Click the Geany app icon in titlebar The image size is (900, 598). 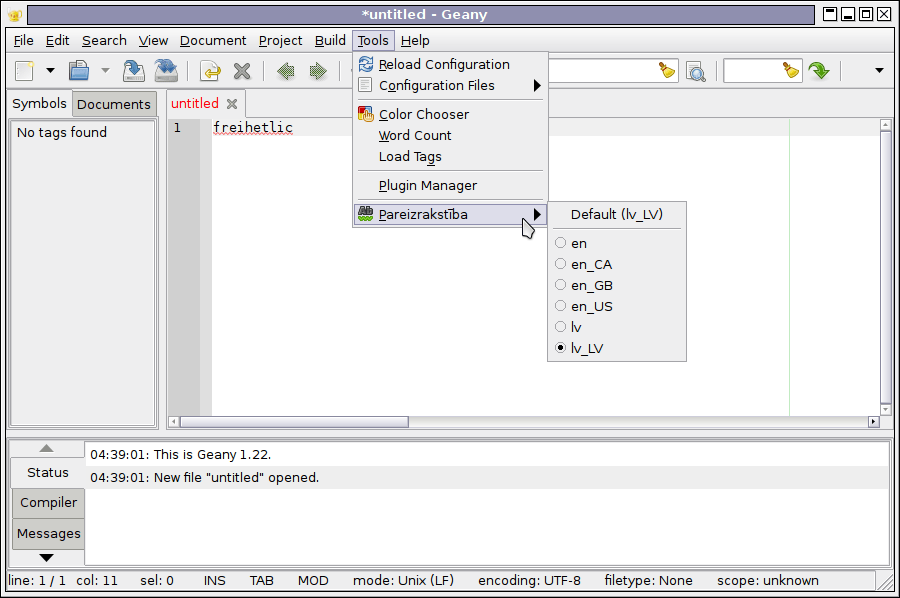click(15, 15)
